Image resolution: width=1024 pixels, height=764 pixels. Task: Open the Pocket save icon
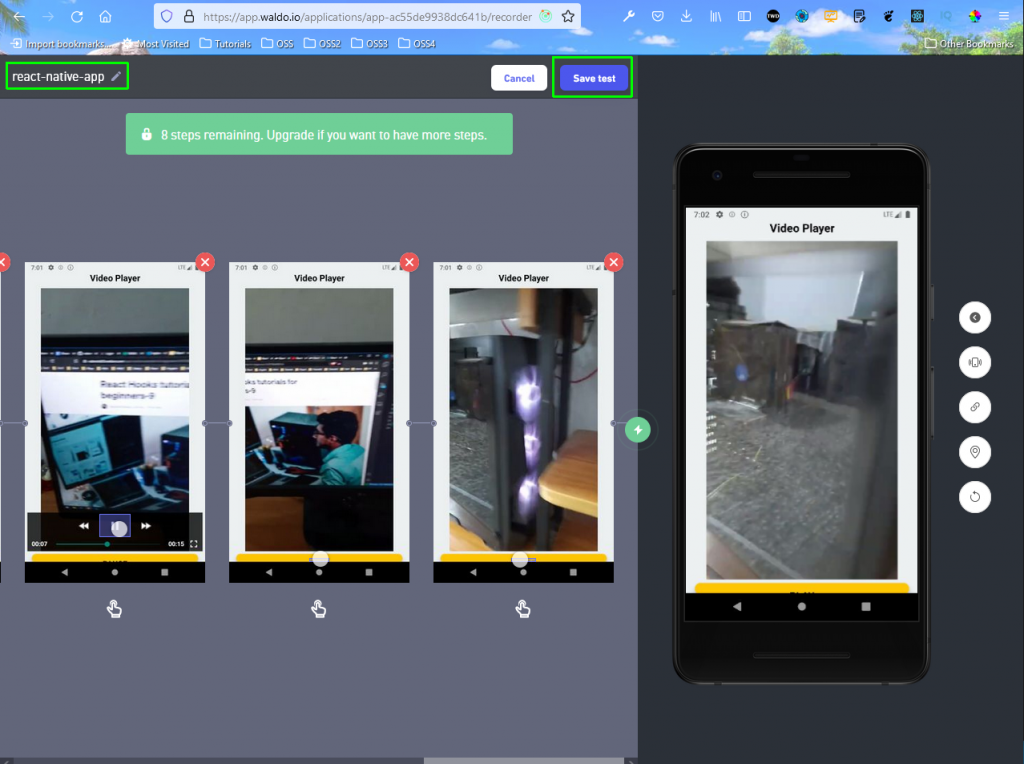pos(658,16)
